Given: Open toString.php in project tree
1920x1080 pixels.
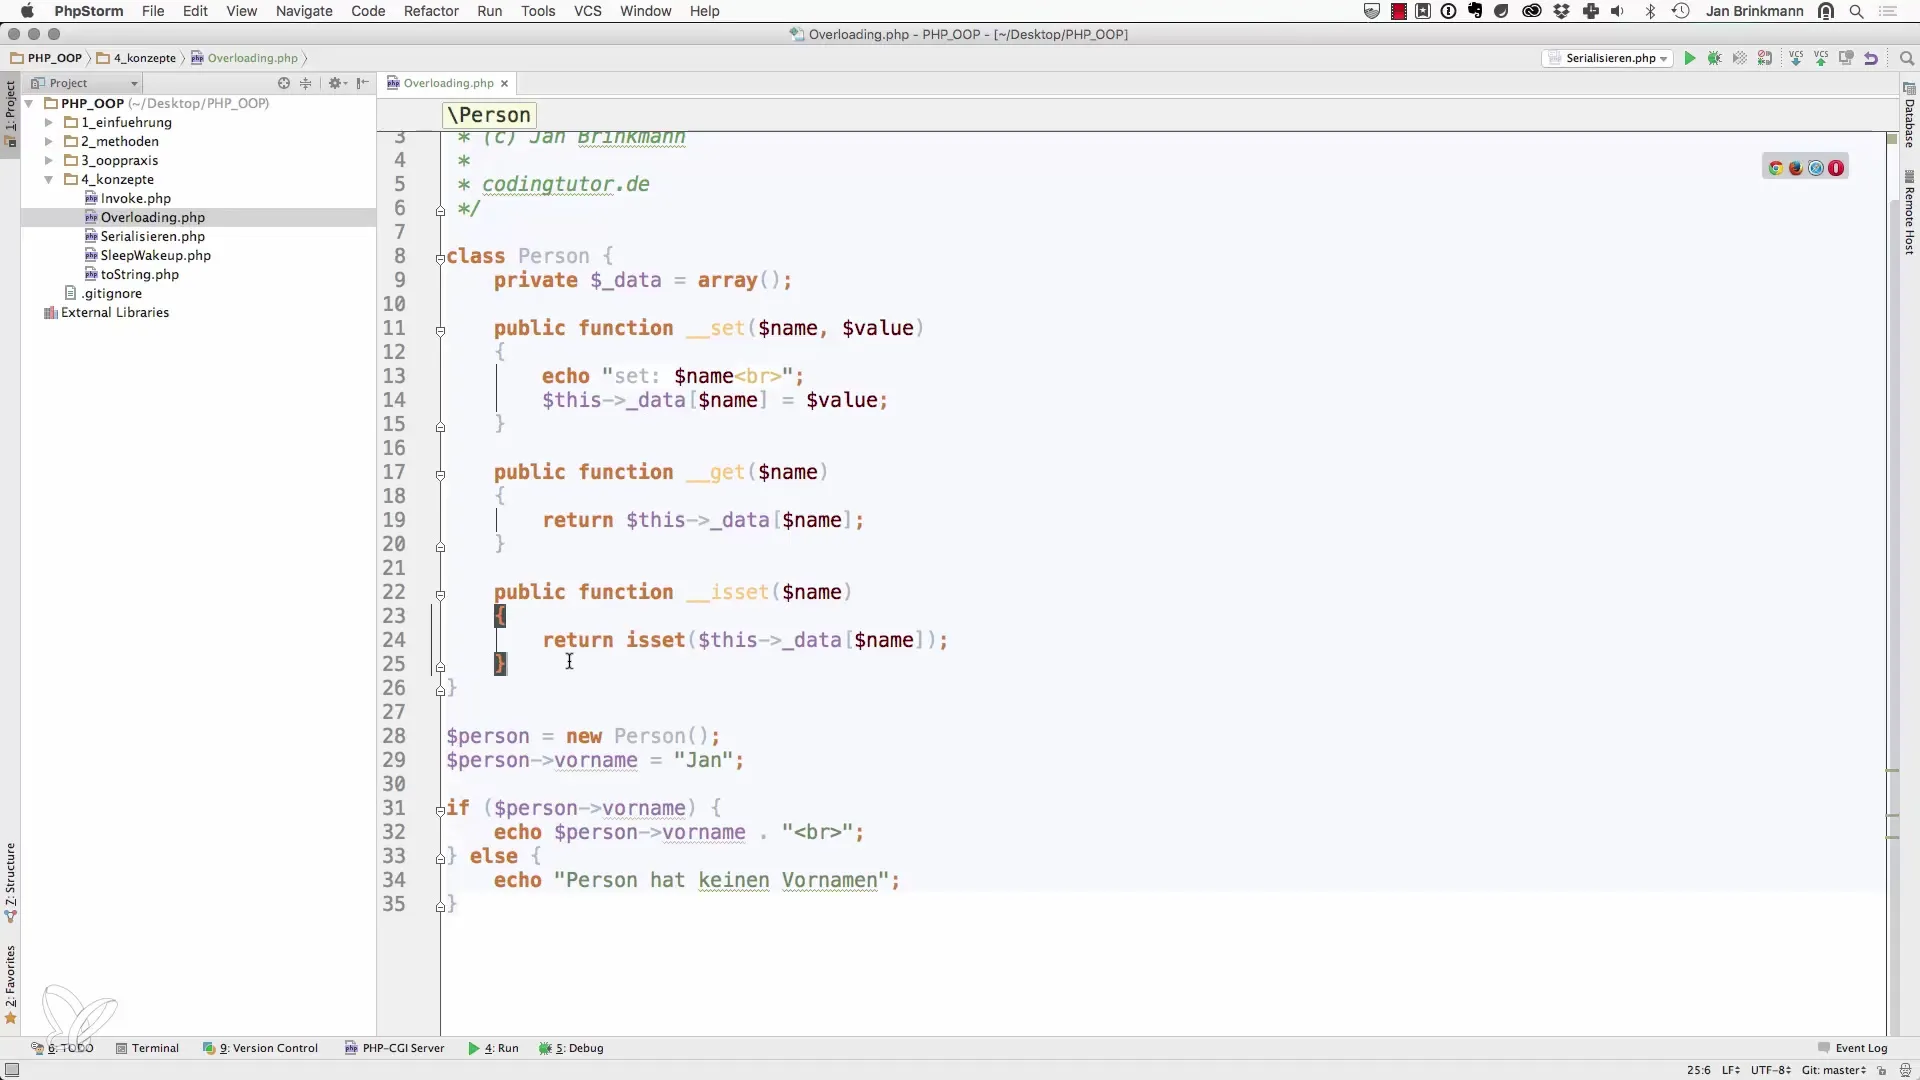Looking at the screenshot, I should tap(132, 274).
